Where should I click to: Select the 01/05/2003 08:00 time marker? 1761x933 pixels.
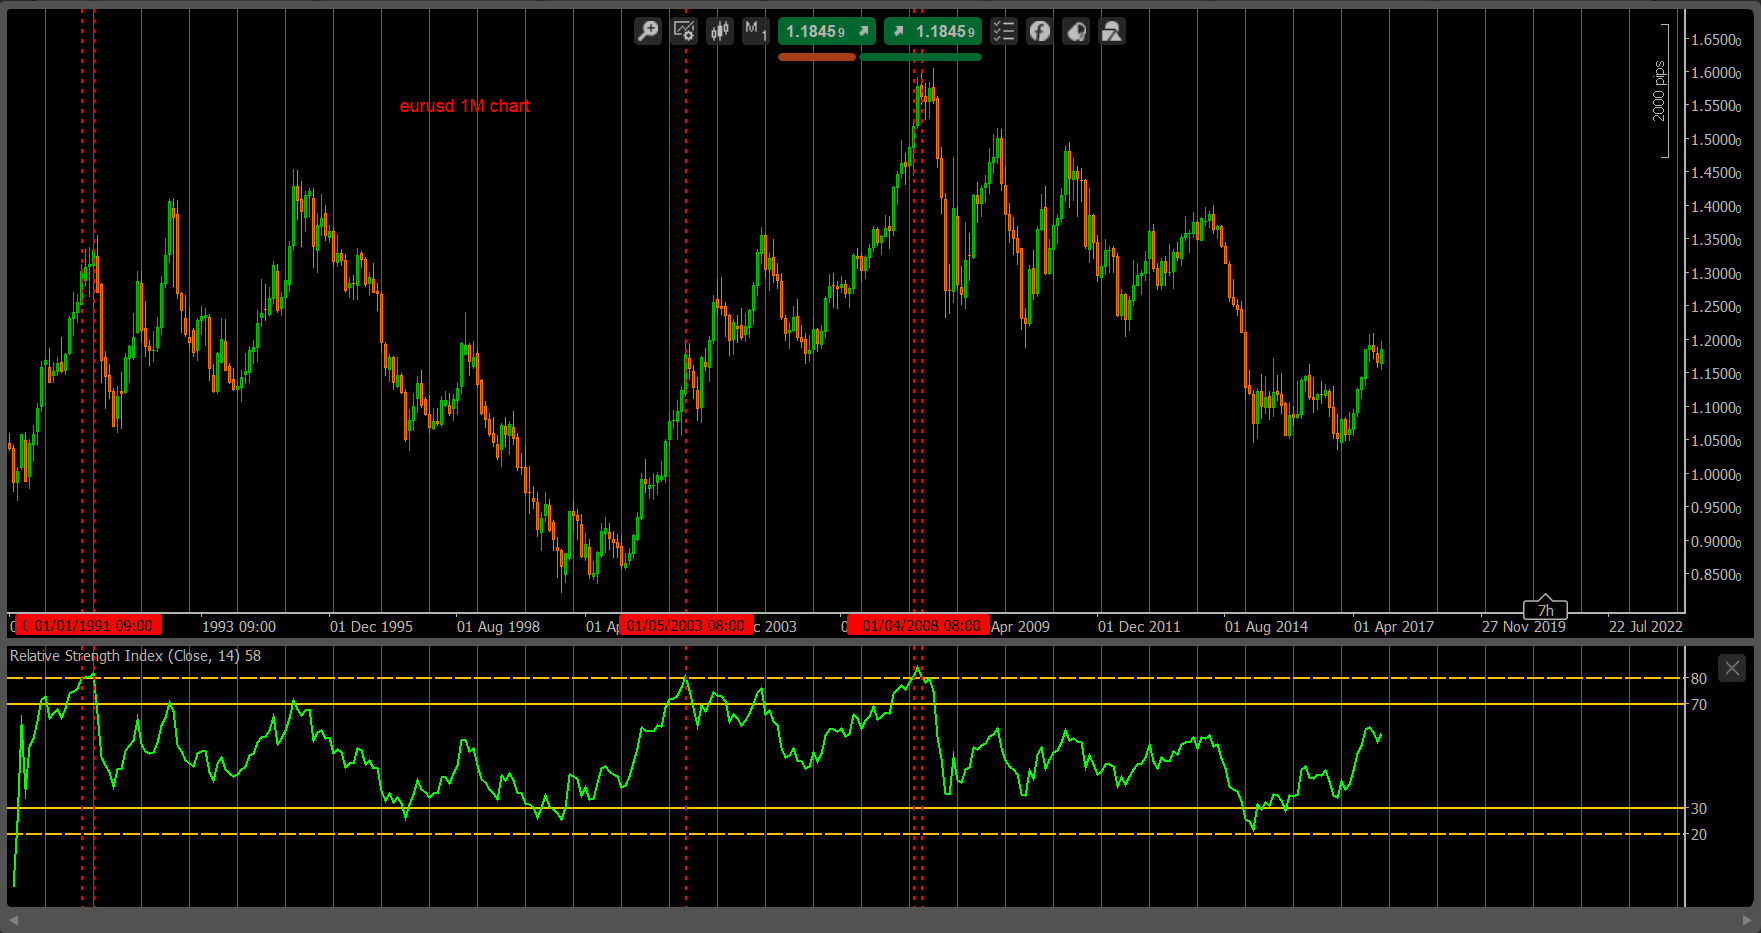pos(686,626)
